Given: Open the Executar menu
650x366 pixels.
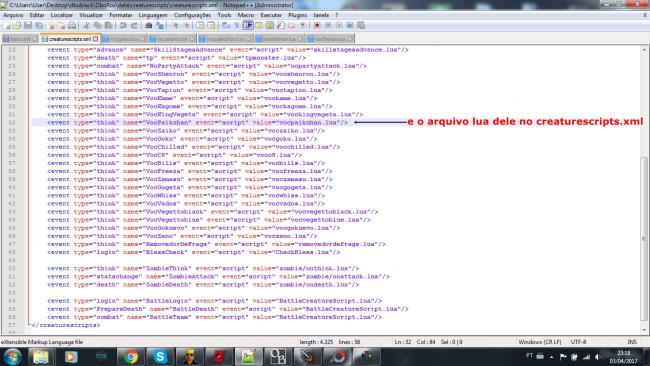Looking at the screenshot, I should point(271,15).
